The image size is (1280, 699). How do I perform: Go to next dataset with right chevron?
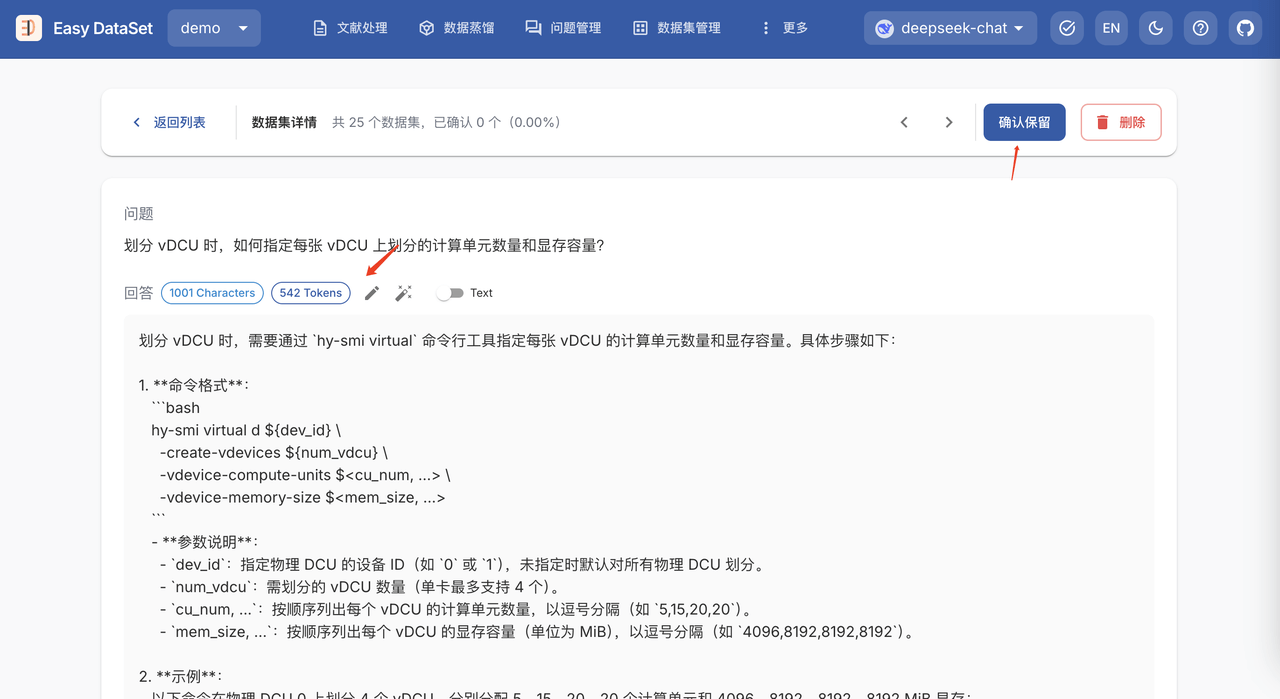[x=949, y=122]
